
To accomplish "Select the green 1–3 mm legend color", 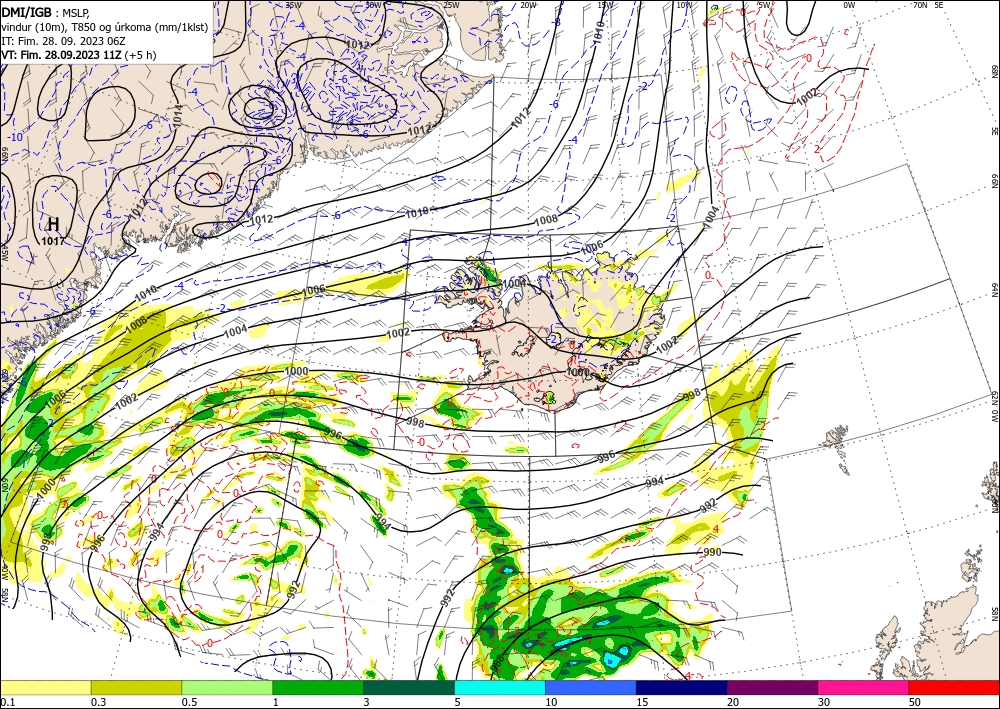I will [x=318, y=687].
